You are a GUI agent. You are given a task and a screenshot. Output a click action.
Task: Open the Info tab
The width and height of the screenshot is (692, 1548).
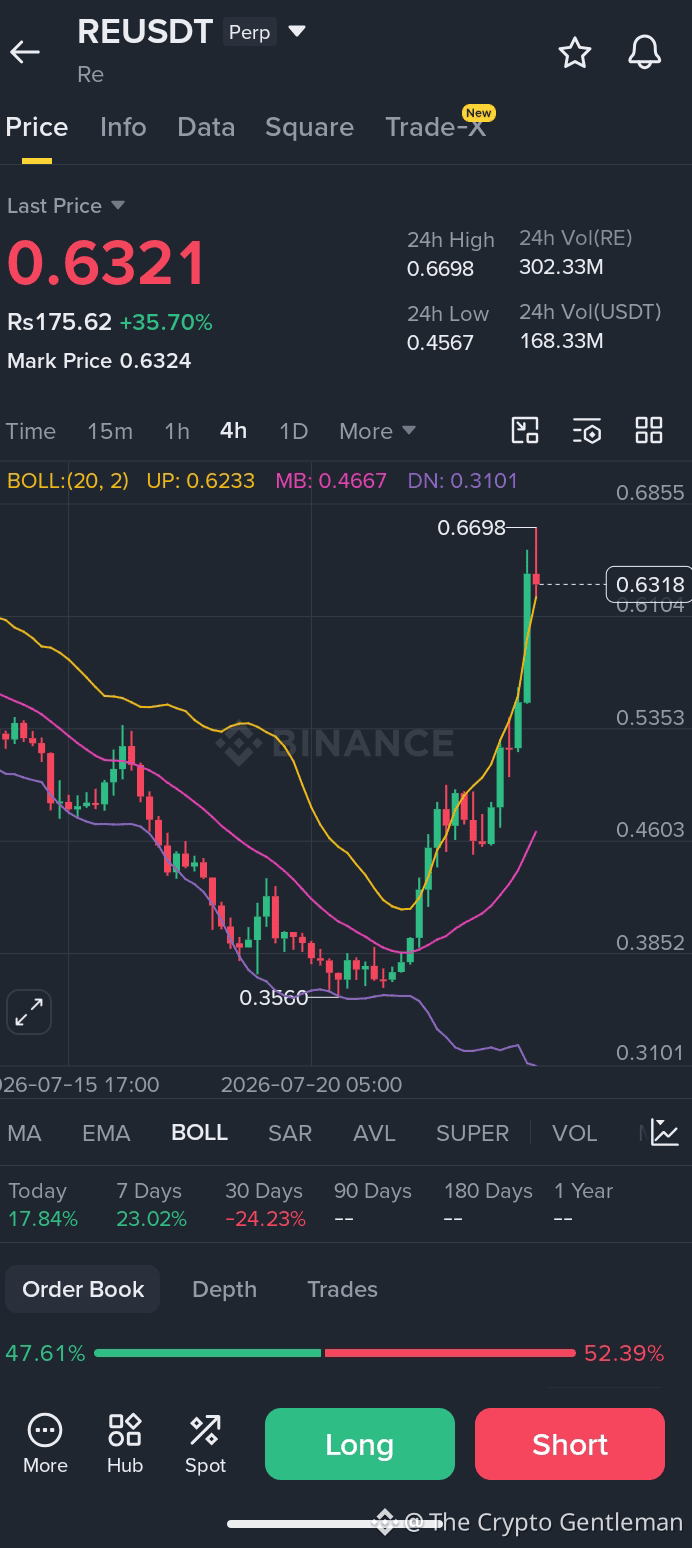(123, 127)
